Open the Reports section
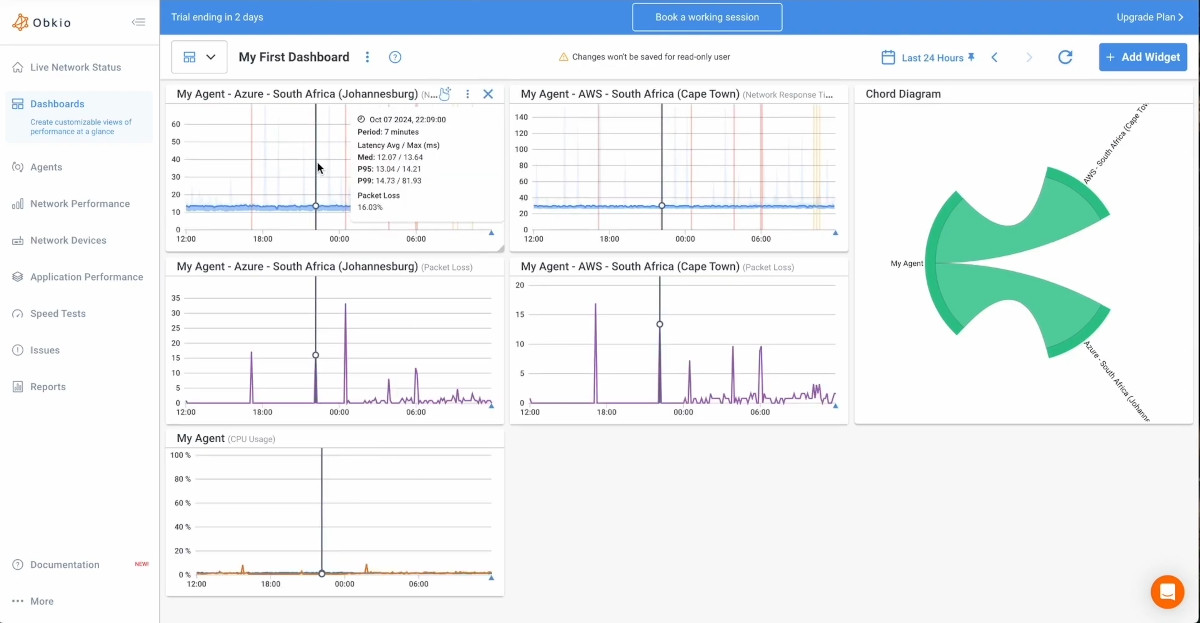Viewport: 1200px width, 623px height. pyautogui.click(x=46, y=386)
